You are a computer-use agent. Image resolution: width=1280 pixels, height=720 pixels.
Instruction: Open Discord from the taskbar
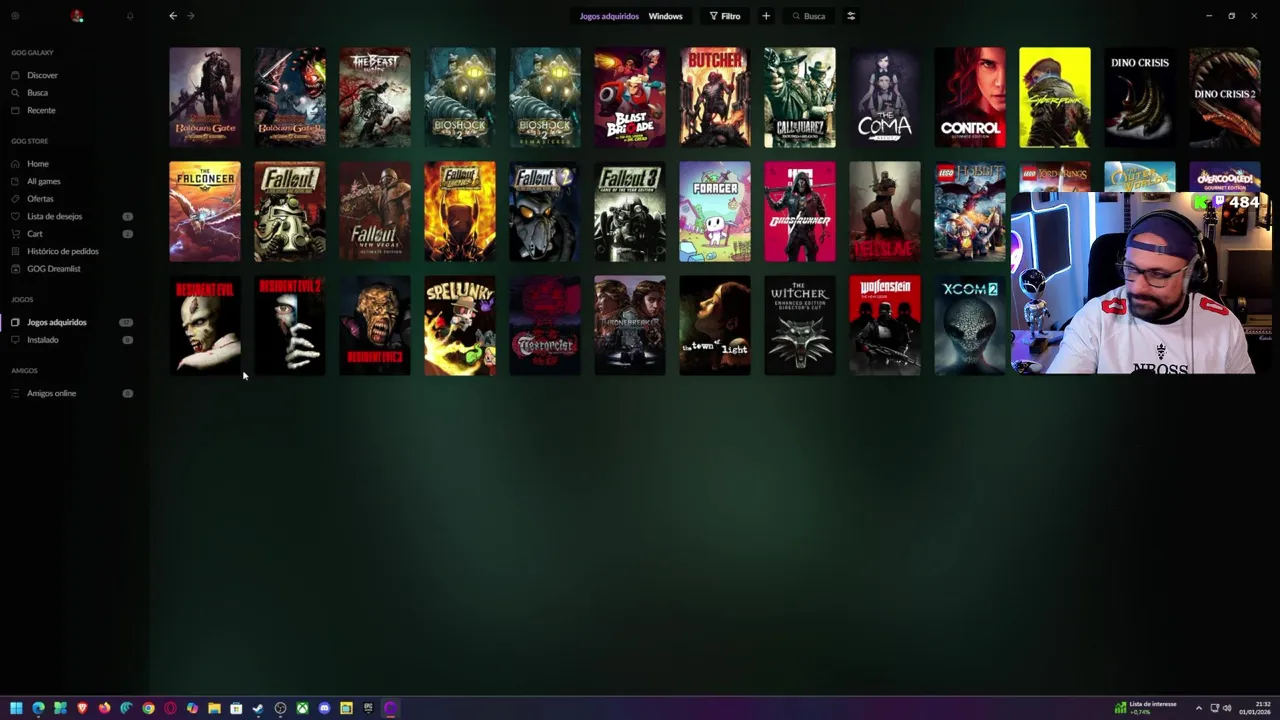(x=324, y=708)
